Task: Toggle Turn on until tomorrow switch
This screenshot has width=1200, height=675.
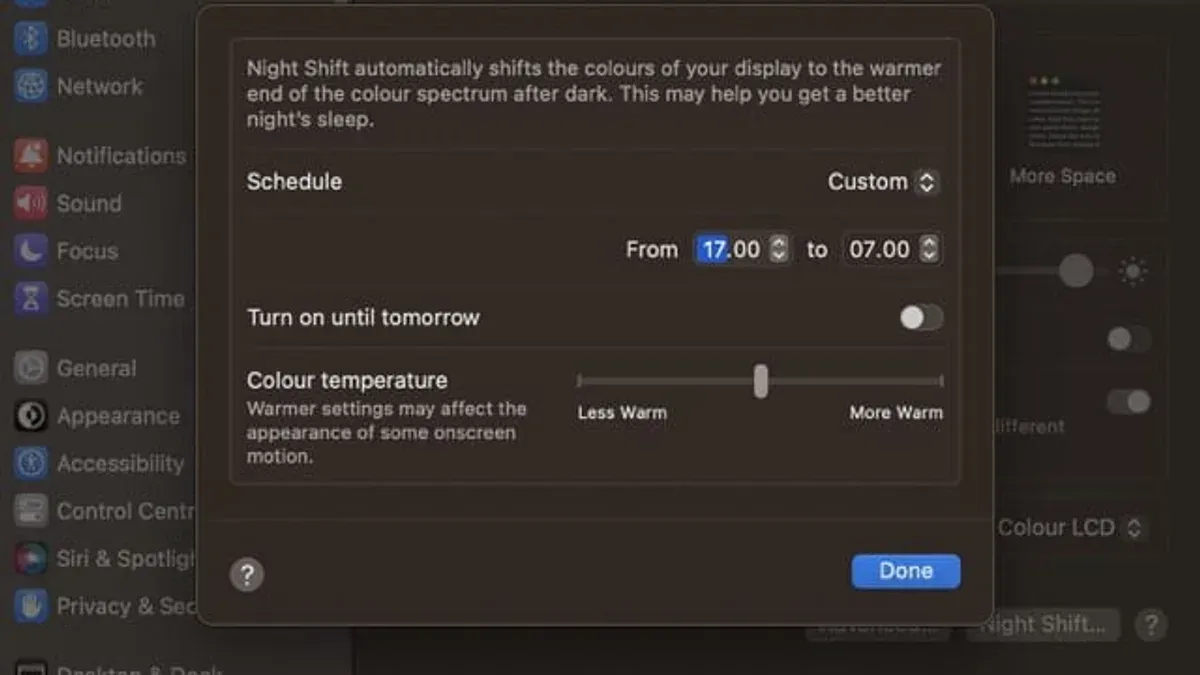Action: coord(921,318)
